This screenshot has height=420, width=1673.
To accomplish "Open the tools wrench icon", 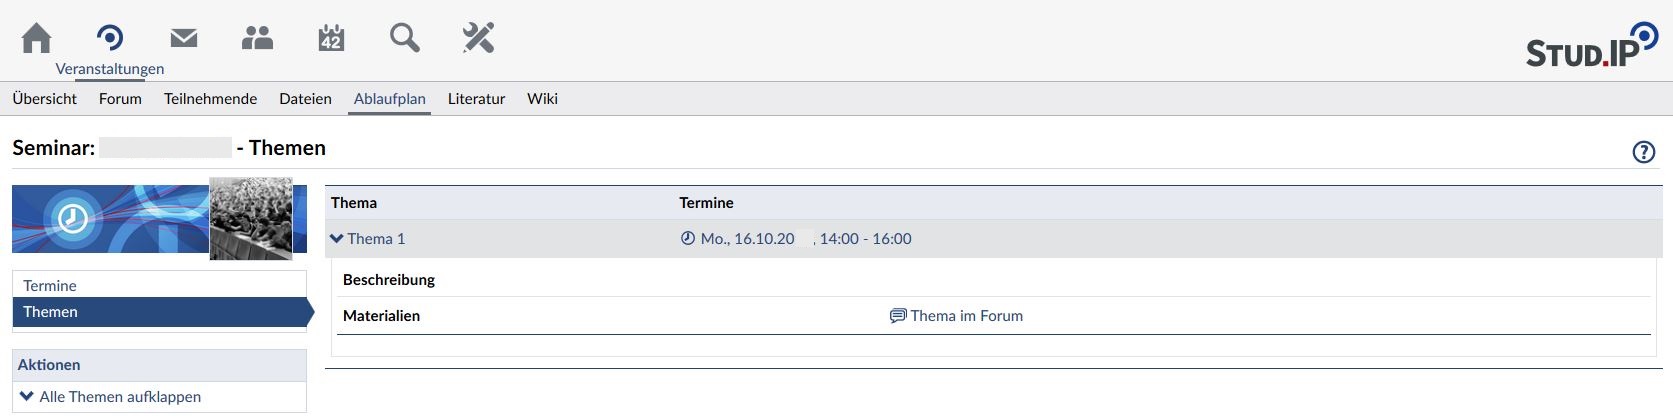I will [478, 38].
